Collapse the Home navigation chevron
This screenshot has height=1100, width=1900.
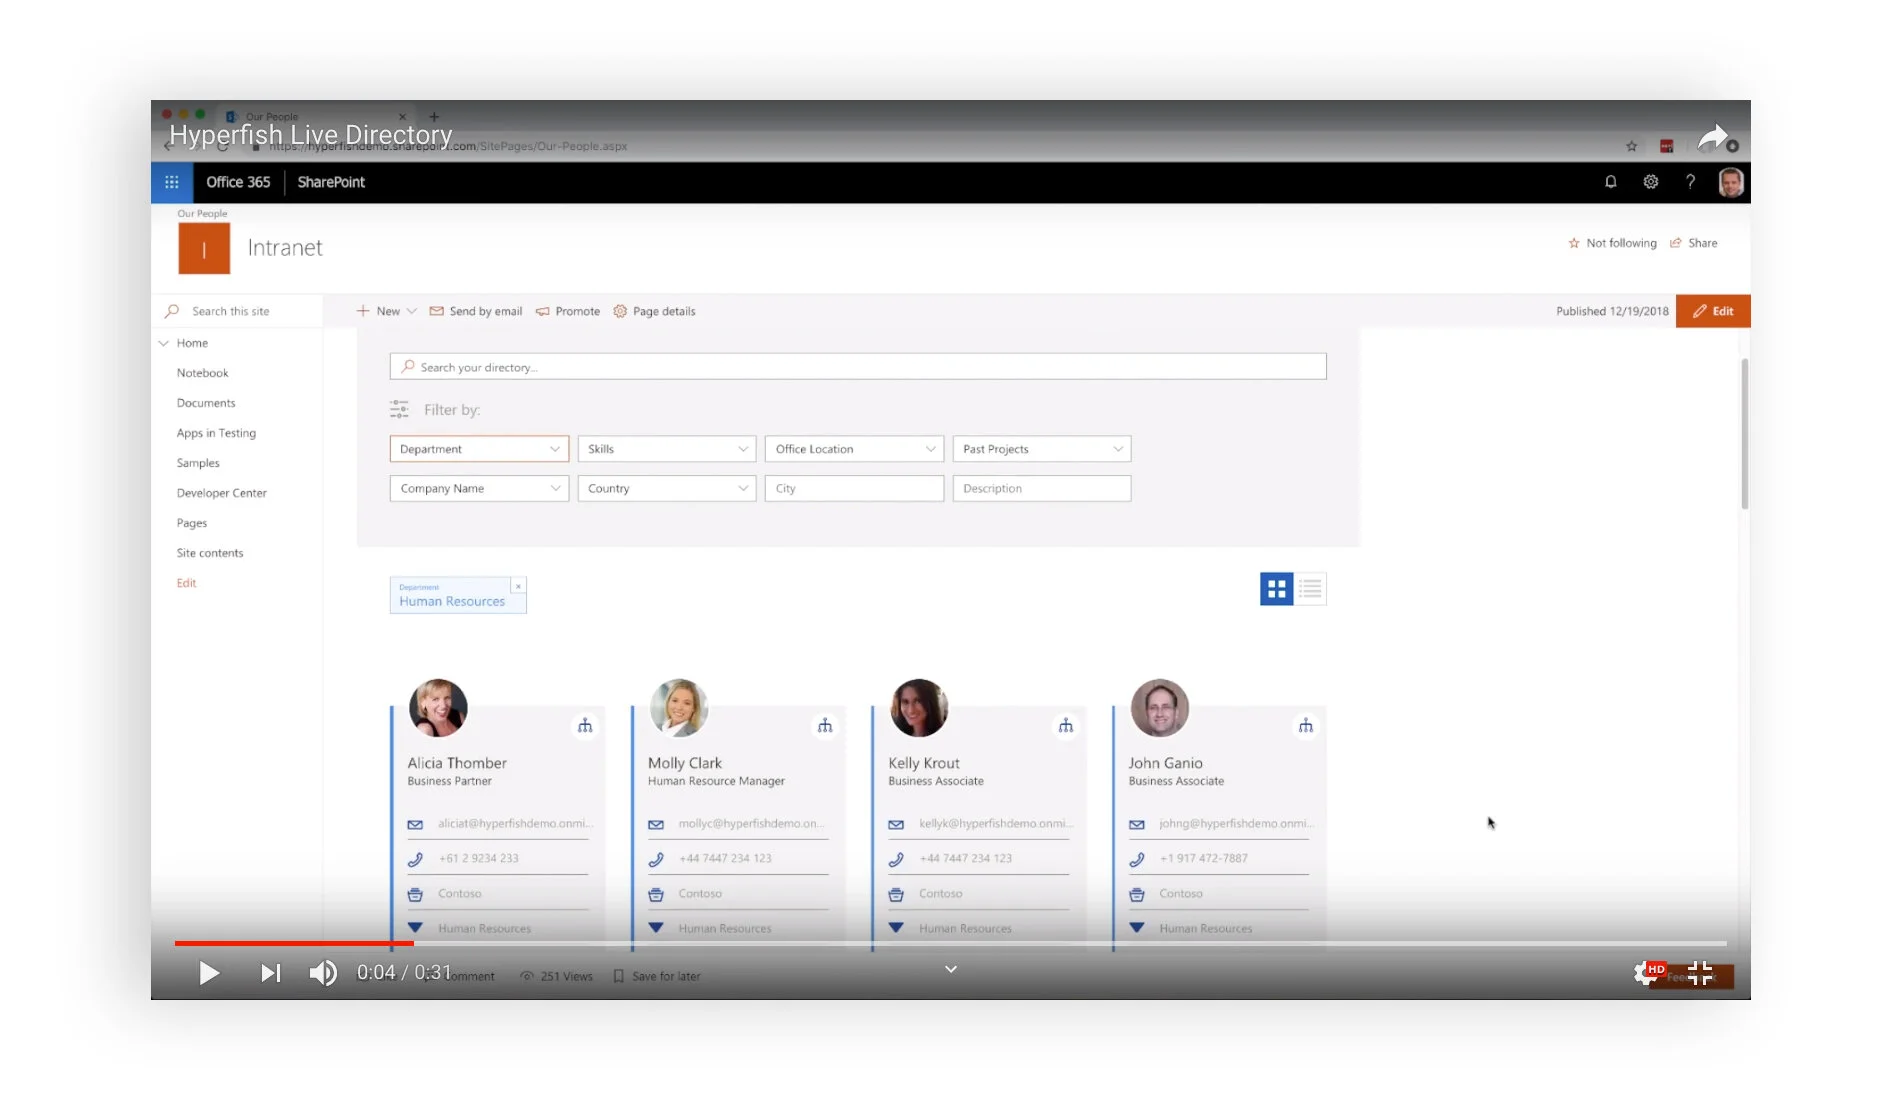pyautogui.click(x=163, y=343)
